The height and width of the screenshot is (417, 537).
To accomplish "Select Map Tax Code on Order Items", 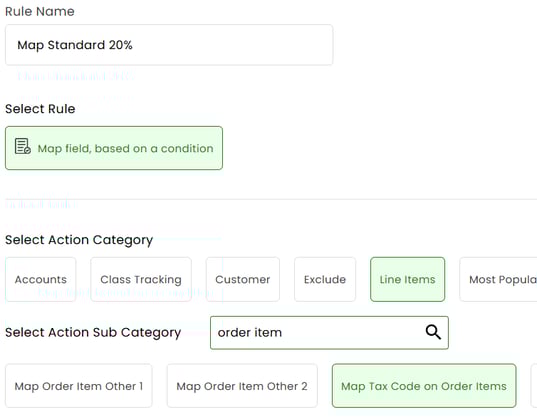I will (x=424, y=386).
